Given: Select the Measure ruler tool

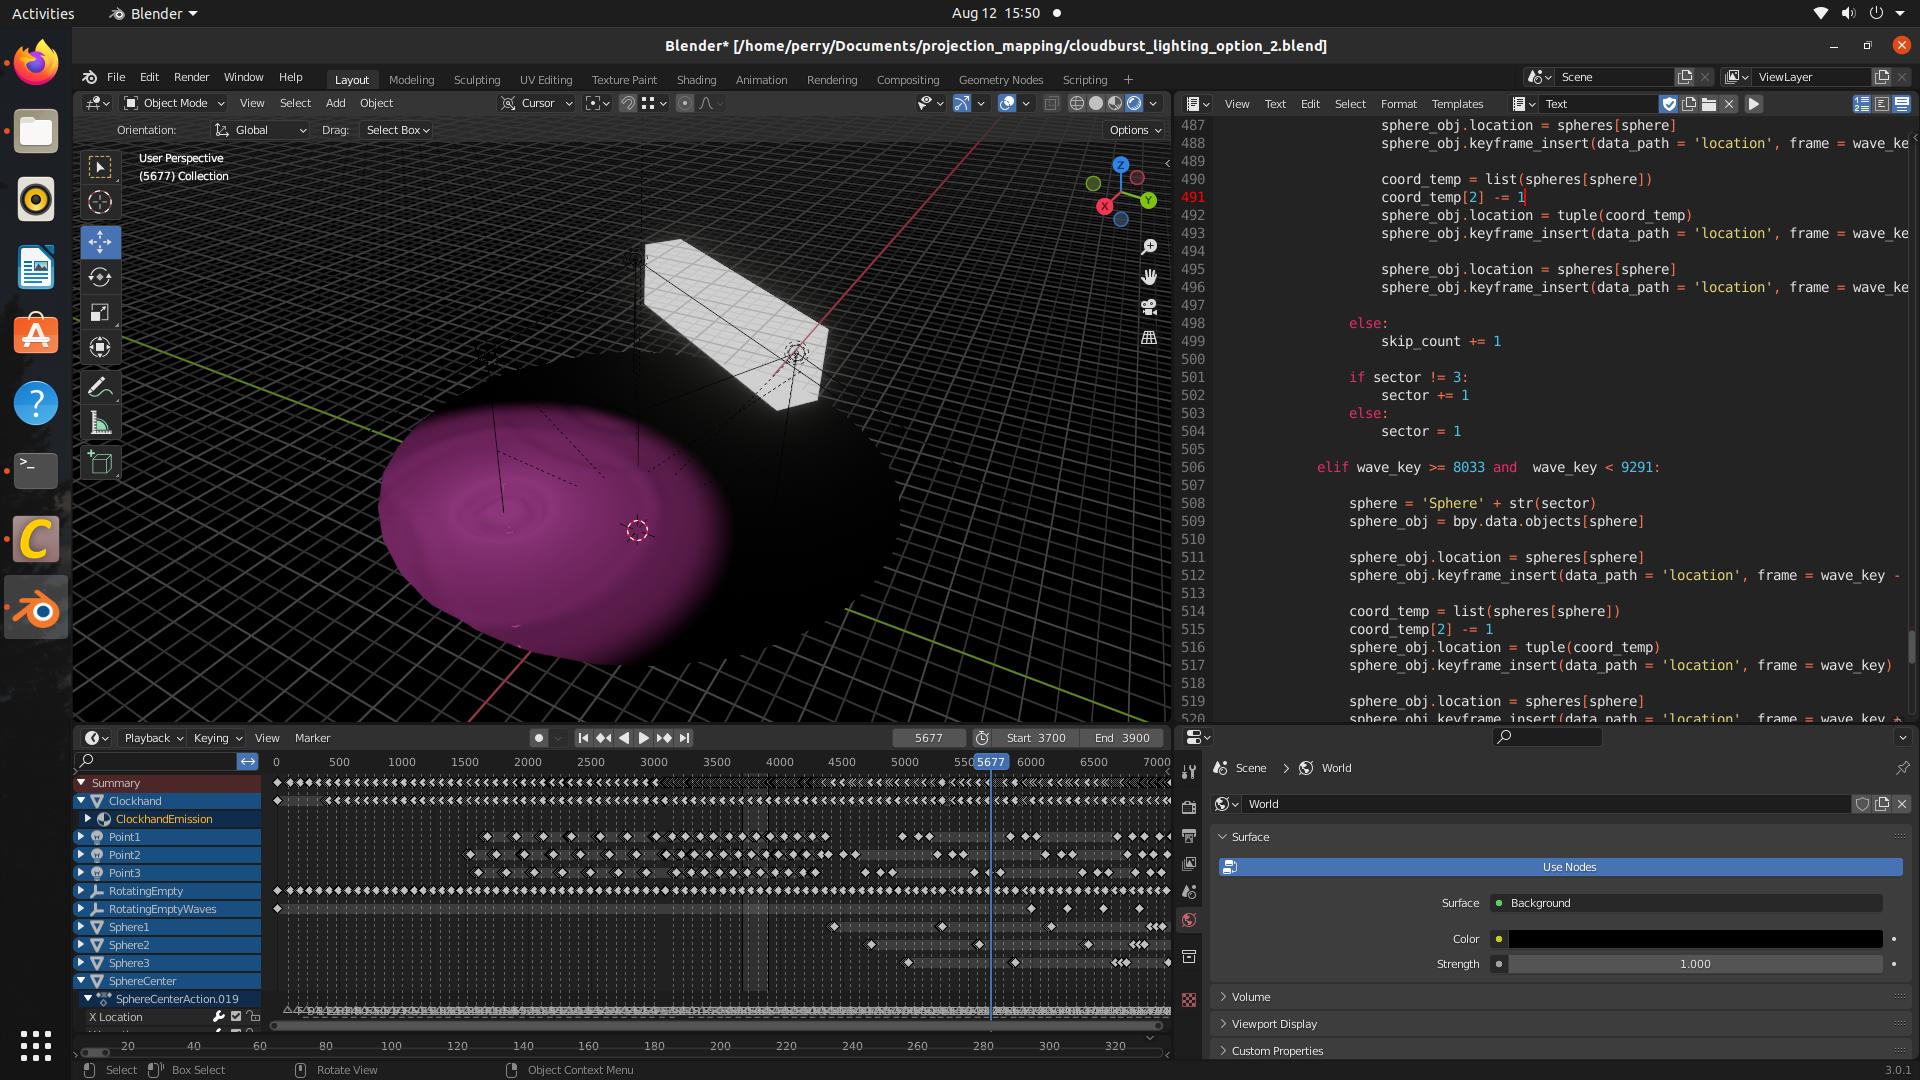Looking at the screenshot, I should (100, 424).
